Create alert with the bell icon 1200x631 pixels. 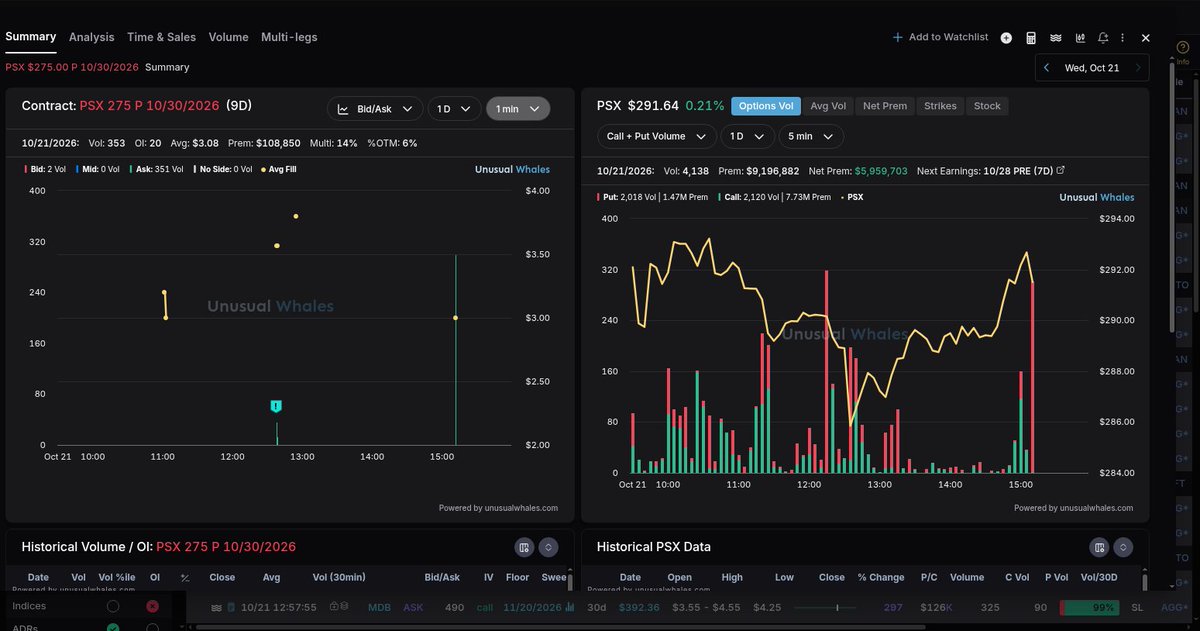[1103, 38]
